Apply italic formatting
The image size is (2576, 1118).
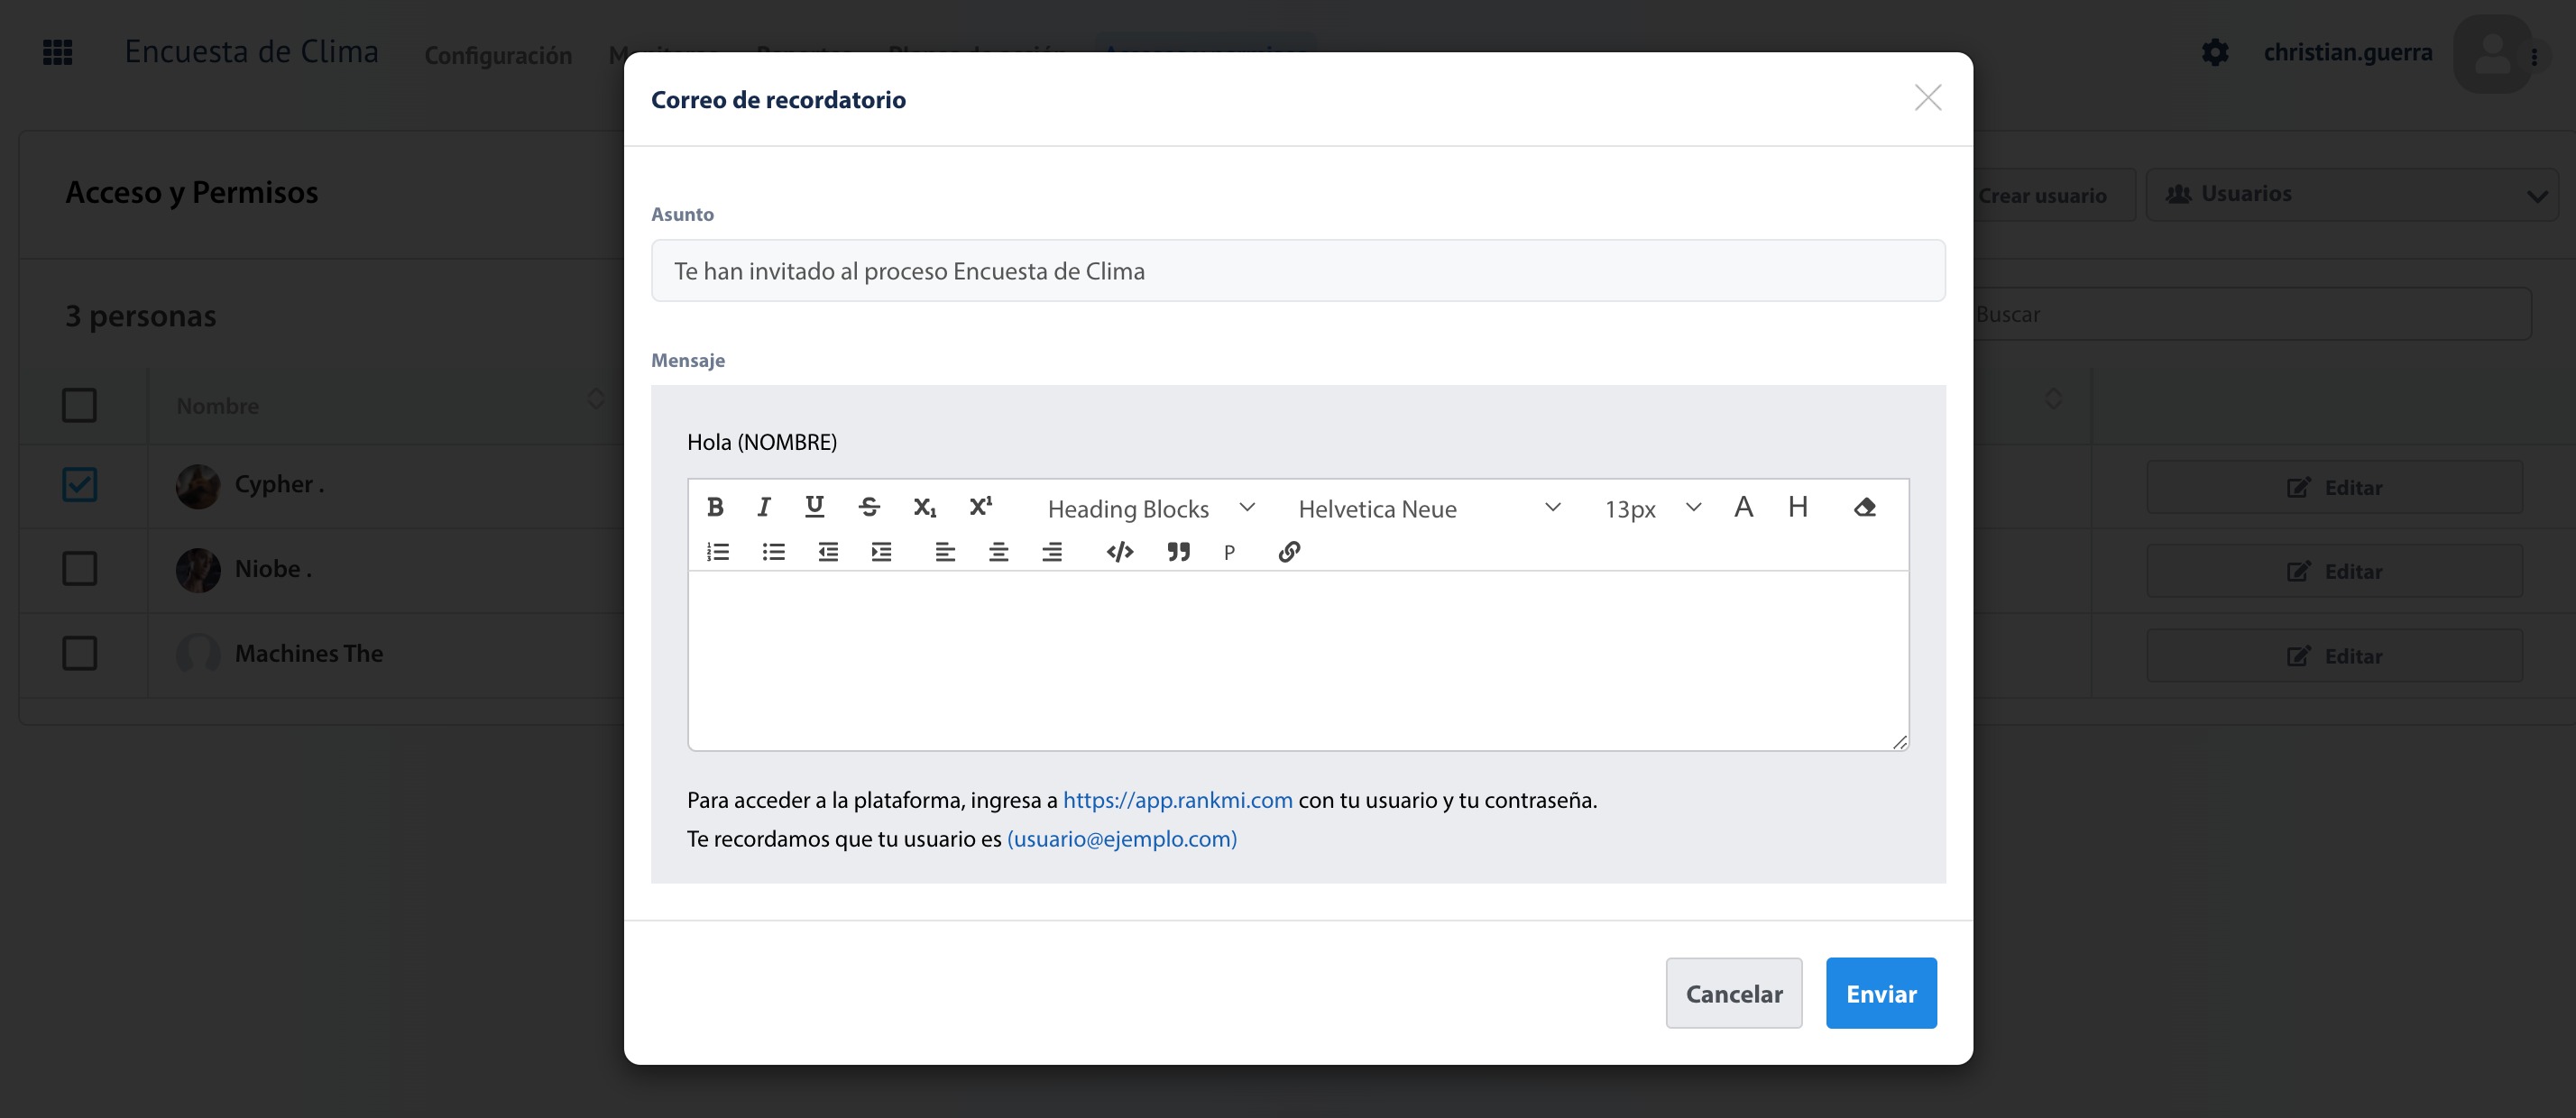click(x=764, y=507)
